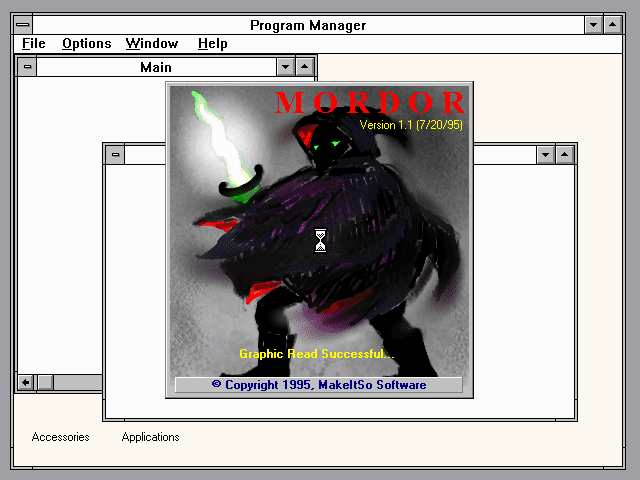Open the Main window control menu box
Viewport: 640px width, 480px height.
(x=27, y=67)
